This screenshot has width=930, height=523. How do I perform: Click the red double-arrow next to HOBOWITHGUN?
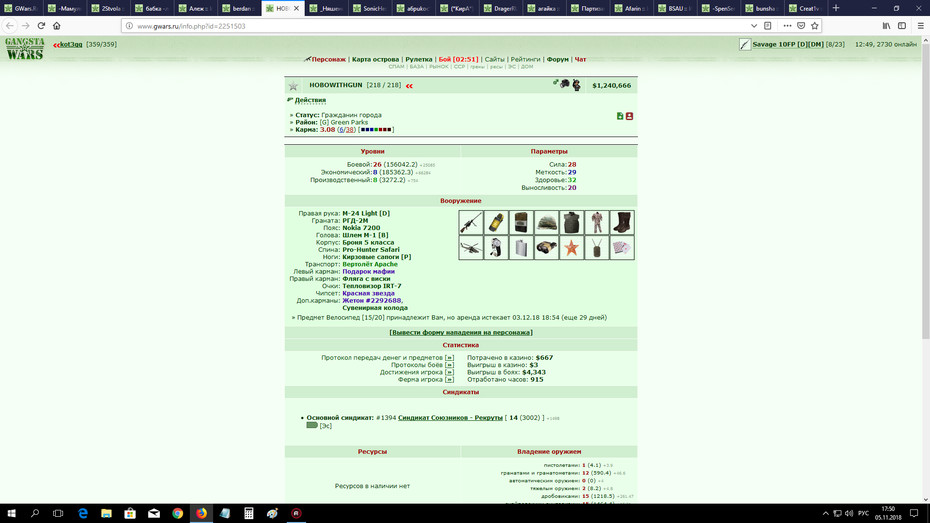409,86
